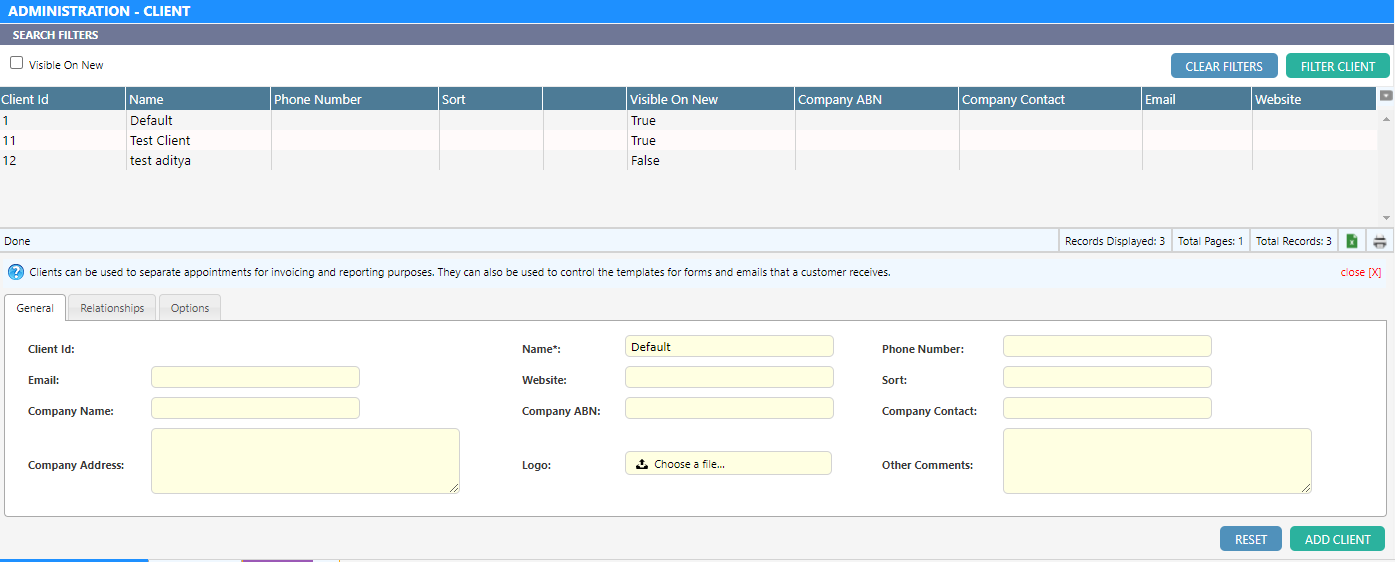Switch to the Relationships tab

coord(112,308)
